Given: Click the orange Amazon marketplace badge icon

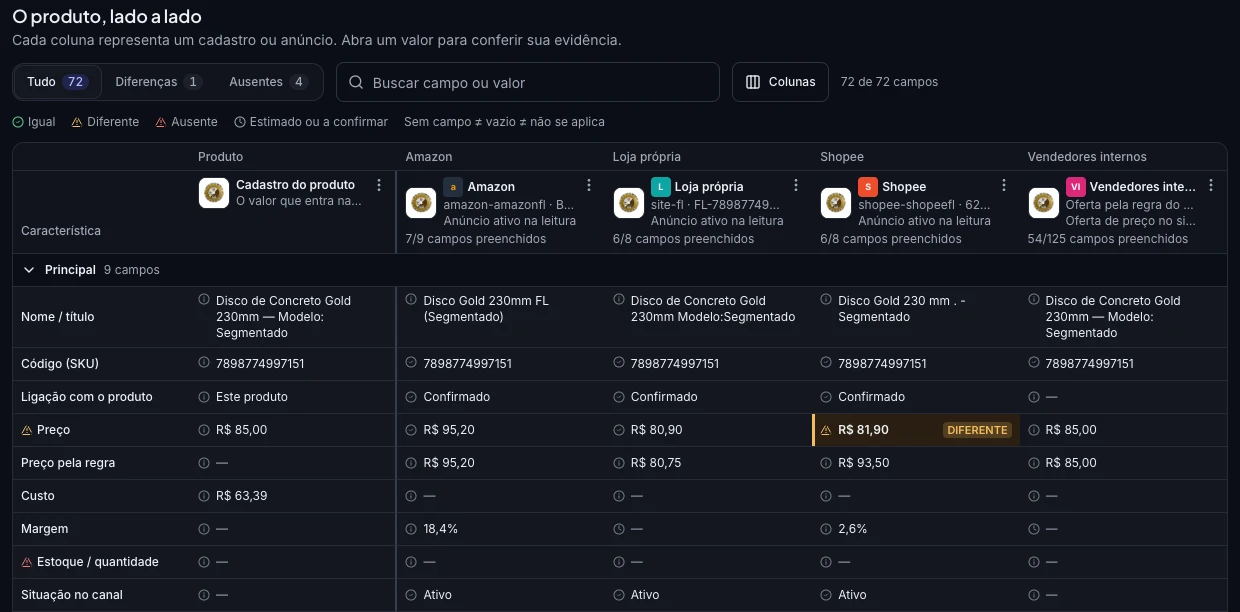Looking at the screenshot, I should 453,186.
